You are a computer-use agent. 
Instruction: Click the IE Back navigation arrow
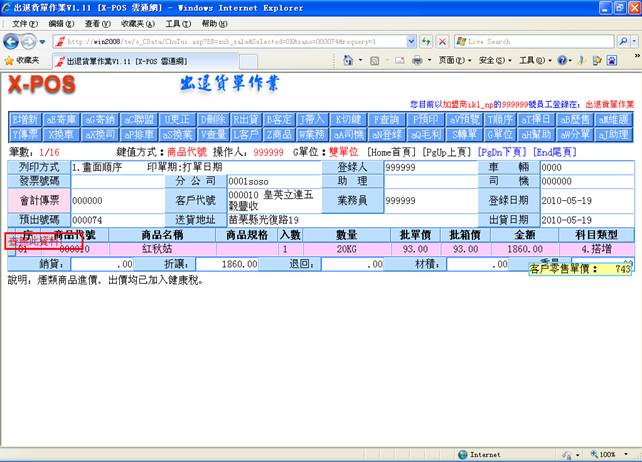pos(12,42)
